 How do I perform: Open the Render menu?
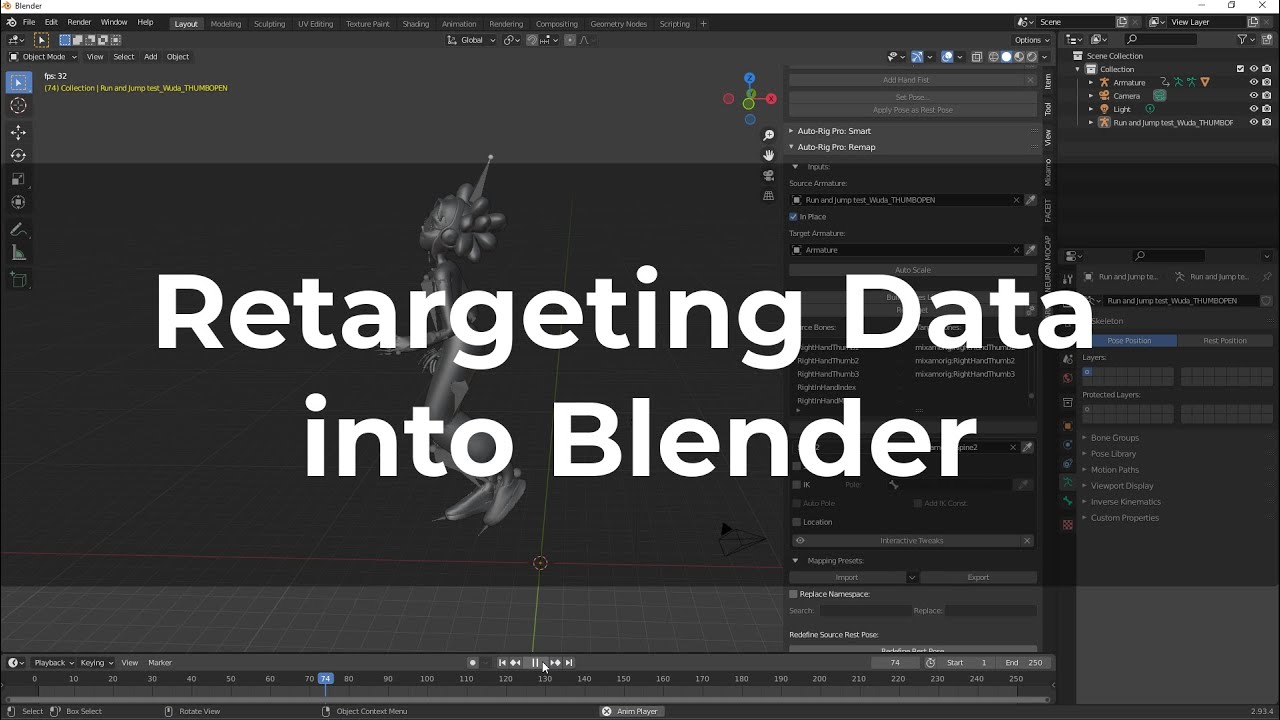(x=79, y=22)
